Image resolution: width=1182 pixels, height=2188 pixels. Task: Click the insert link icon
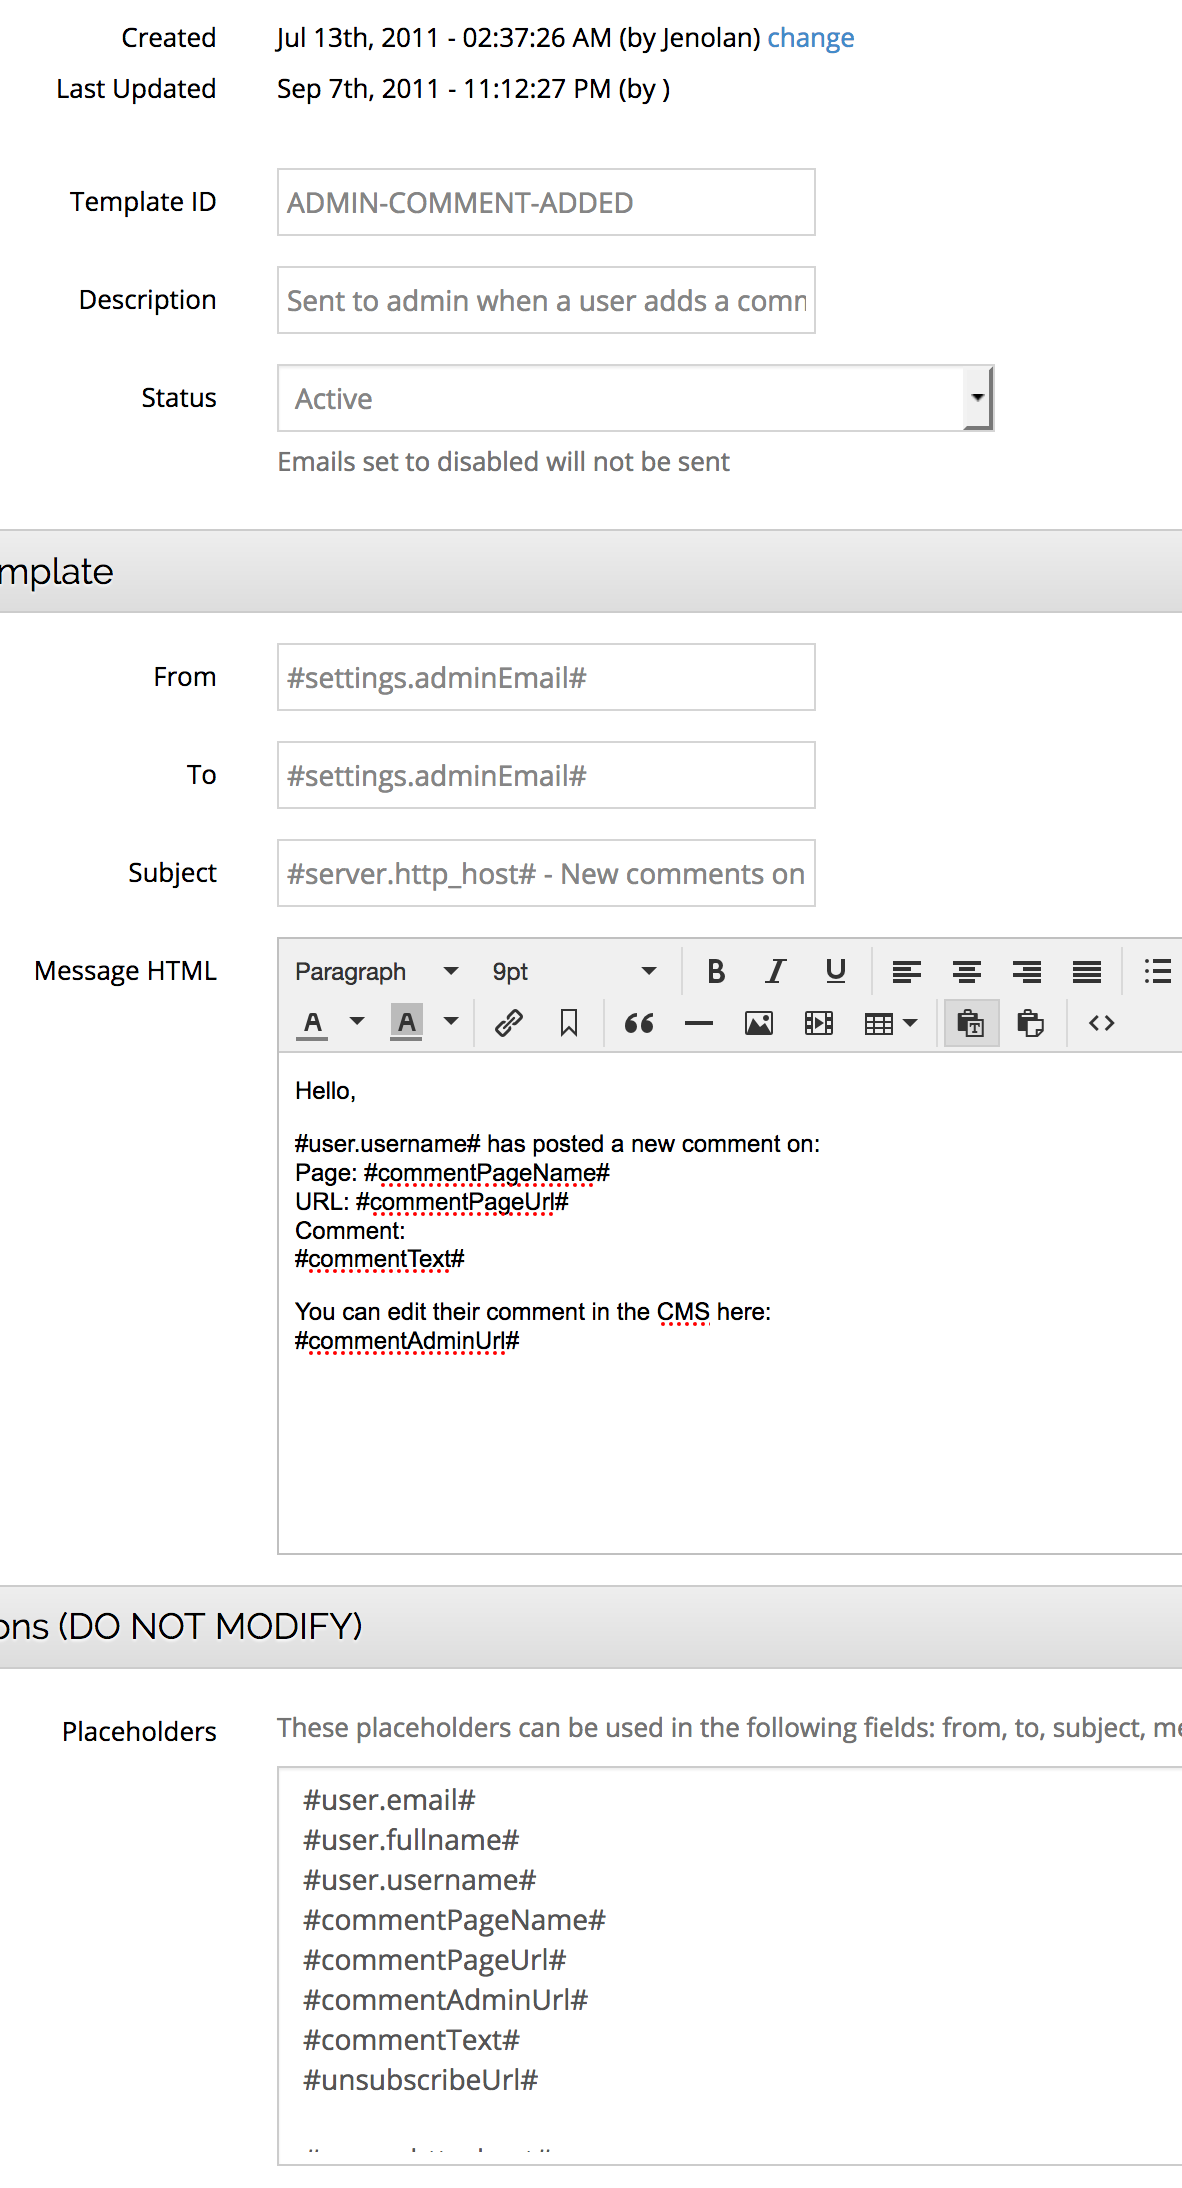509,1023
